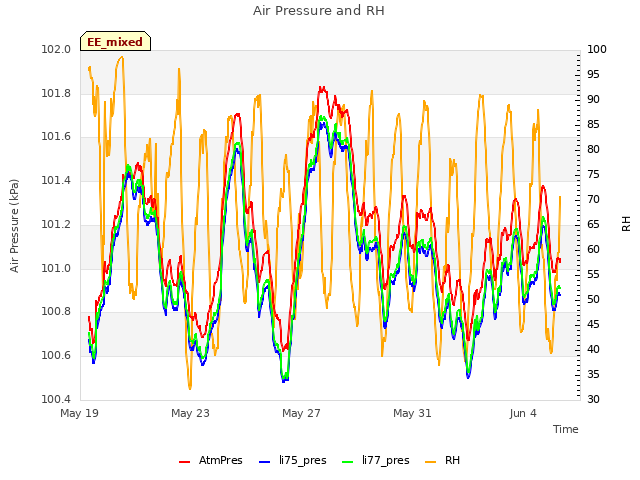This screenshot has height=480, width=640.
Task: Click the 60 RH axis label
Action: [593, 249]
